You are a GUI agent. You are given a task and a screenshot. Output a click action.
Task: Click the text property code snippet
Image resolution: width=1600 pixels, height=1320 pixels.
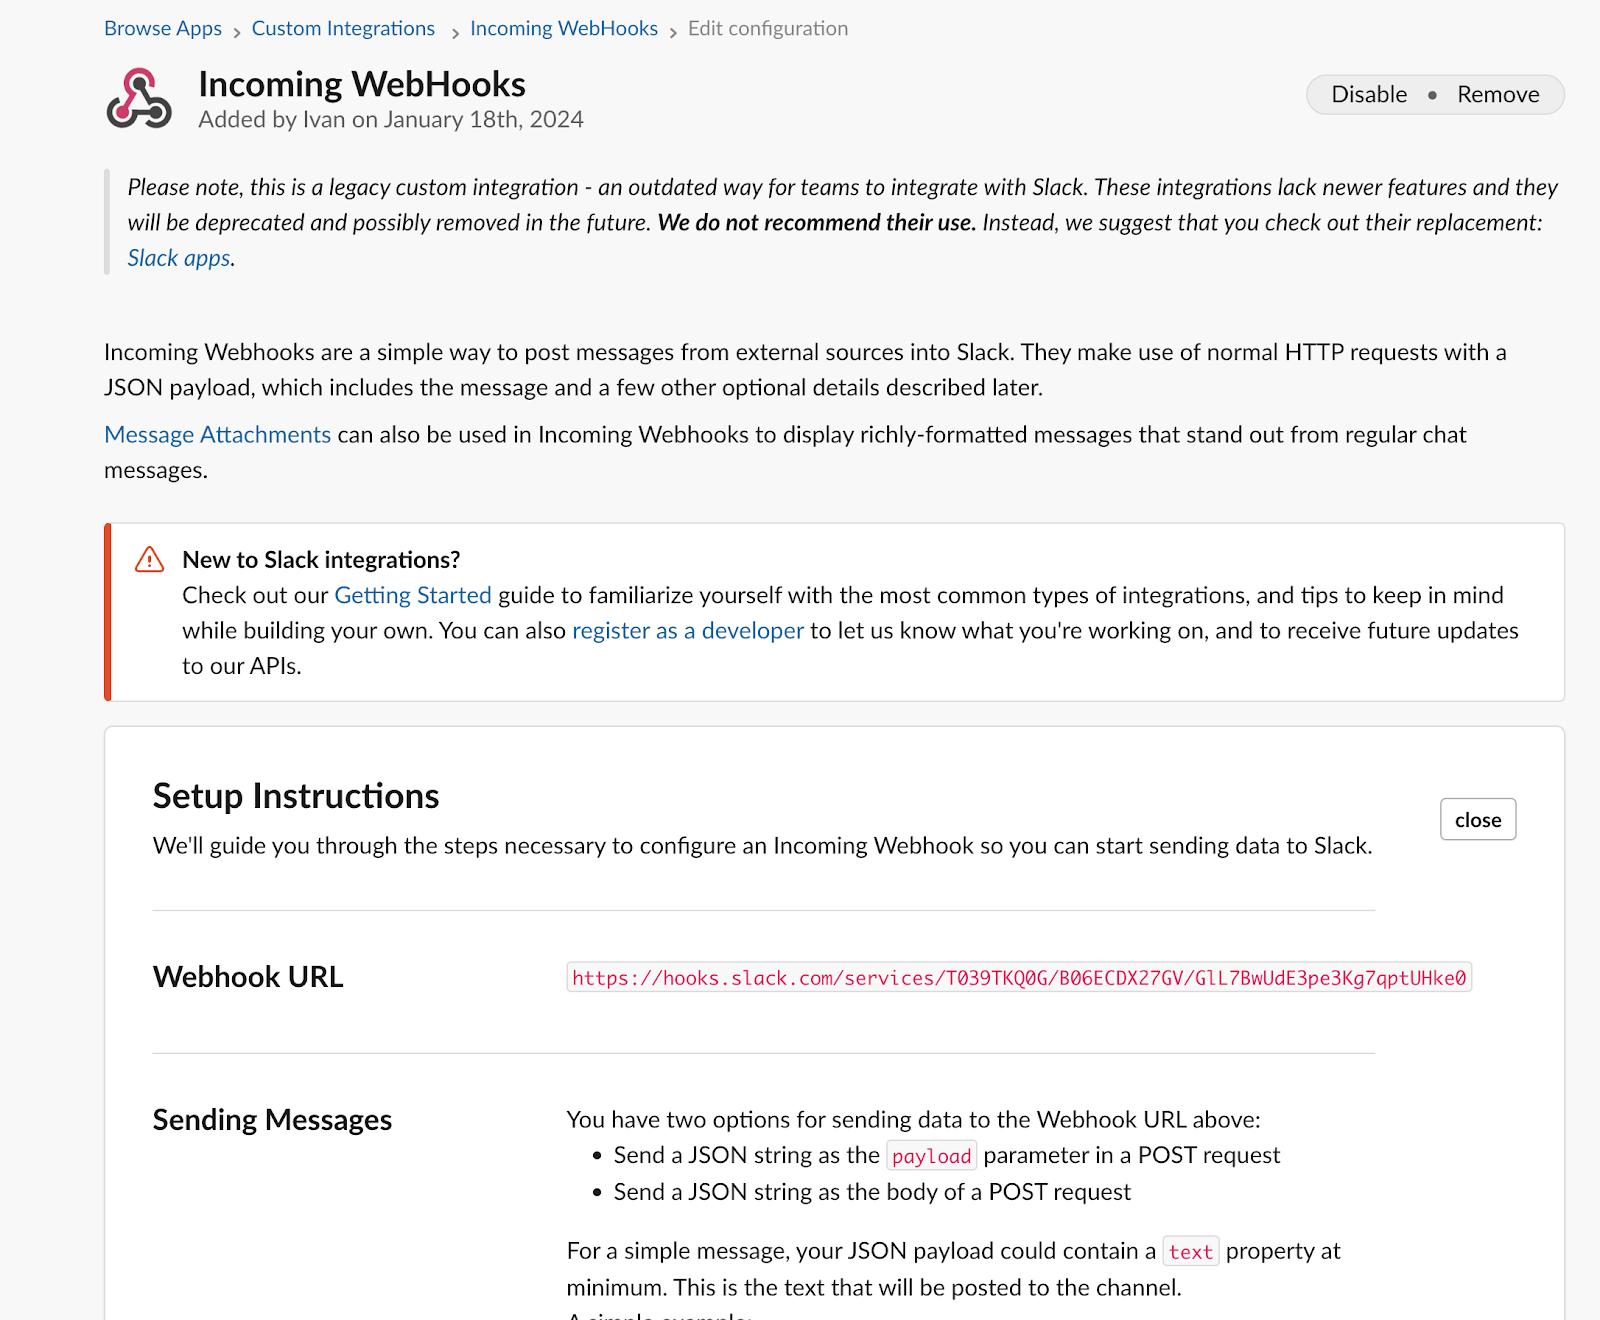(1191, 1252)
